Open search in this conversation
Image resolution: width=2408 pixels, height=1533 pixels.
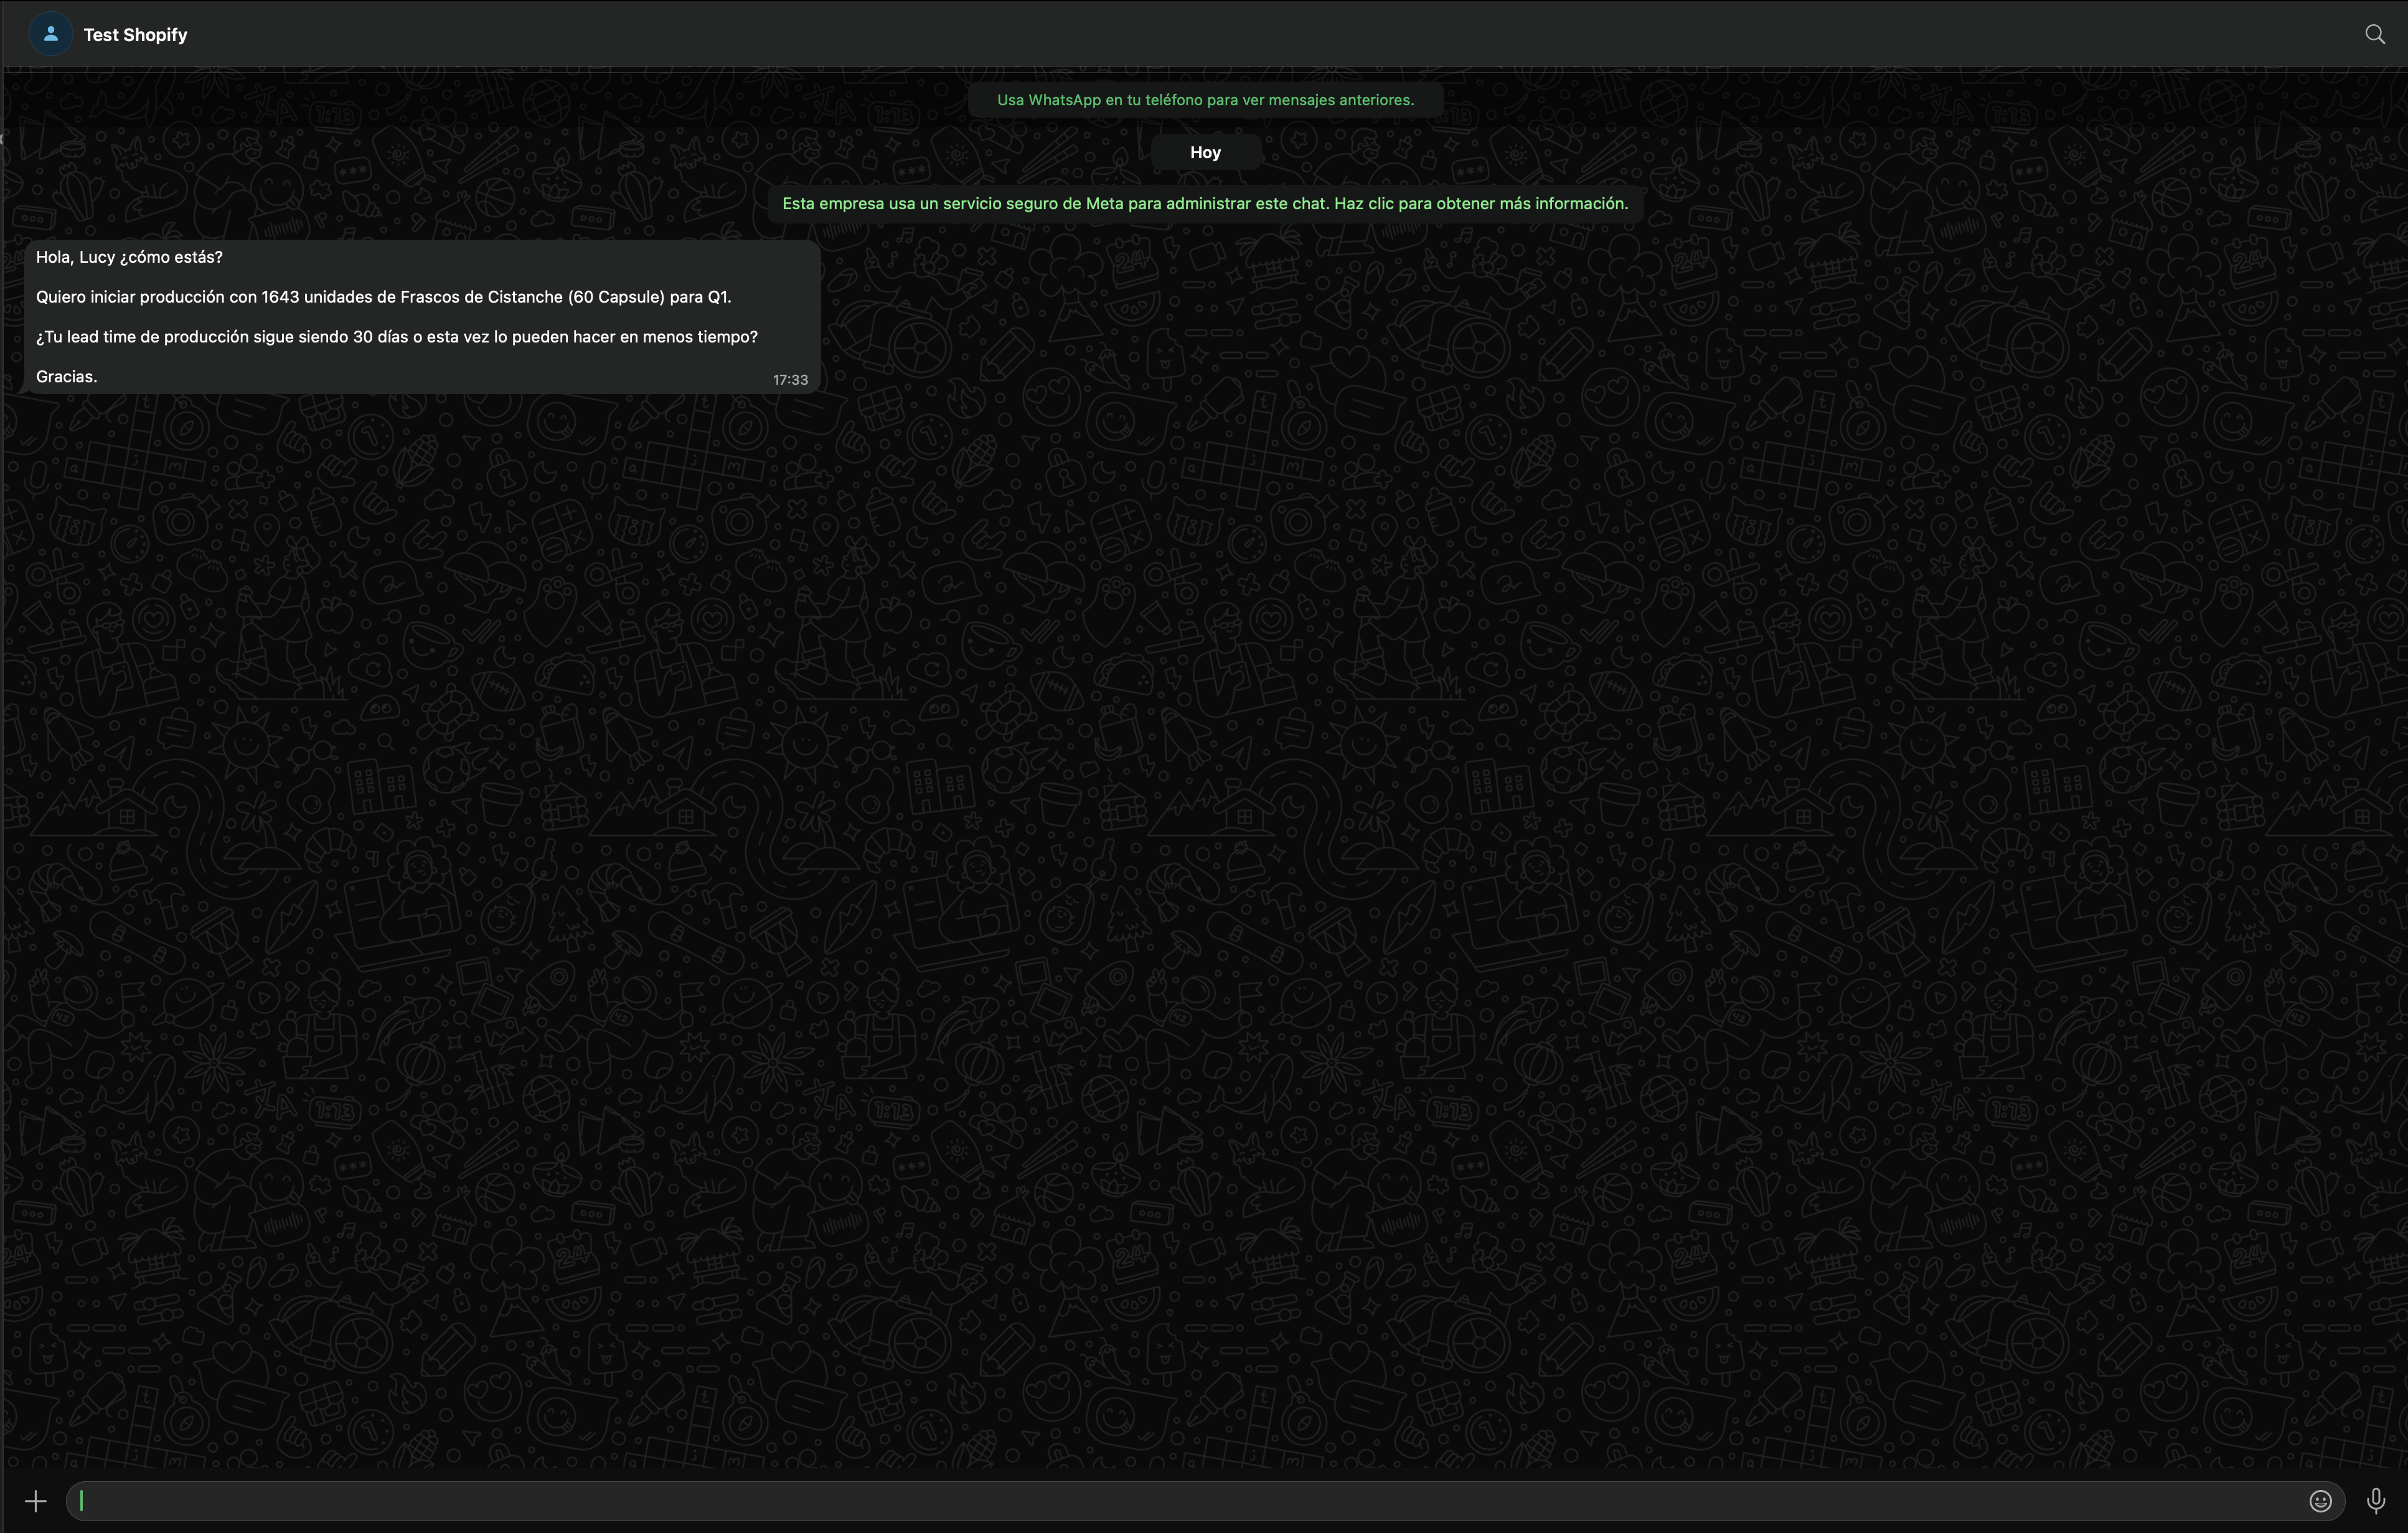[x=2374, y=35]
